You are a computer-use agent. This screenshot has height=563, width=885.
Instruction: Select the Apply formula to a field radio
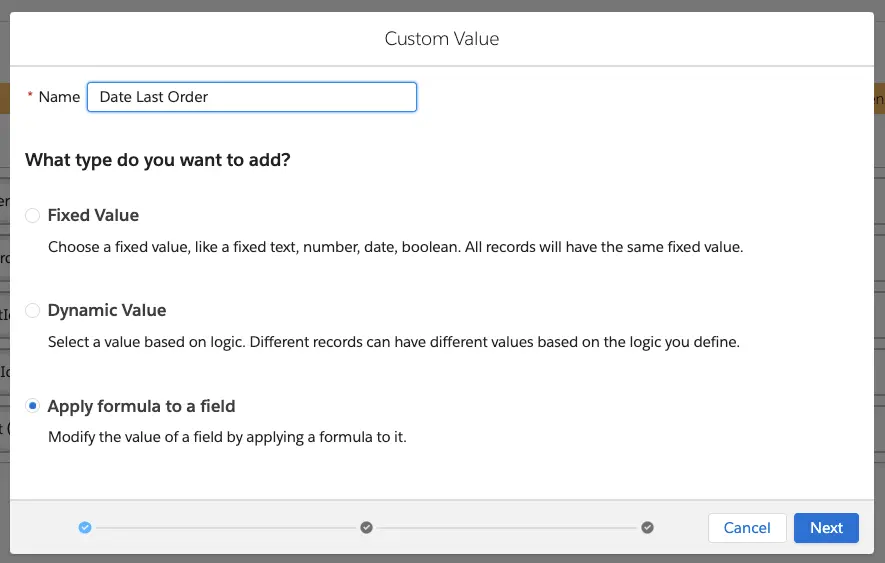(x=33, y=406)
